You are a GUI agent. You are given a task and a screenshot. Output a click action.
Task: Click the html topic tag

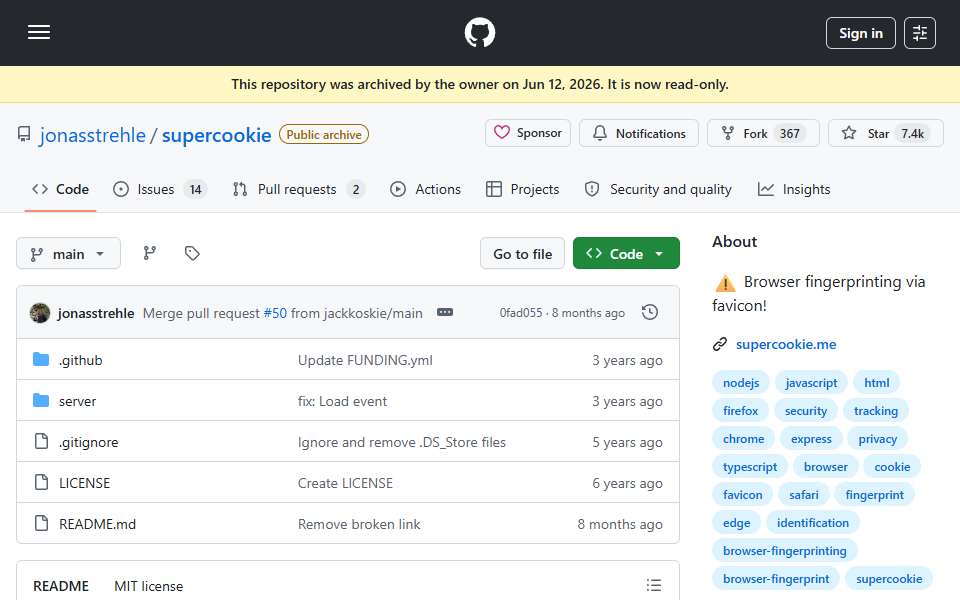pyautogui.click(x=876, y=383)
